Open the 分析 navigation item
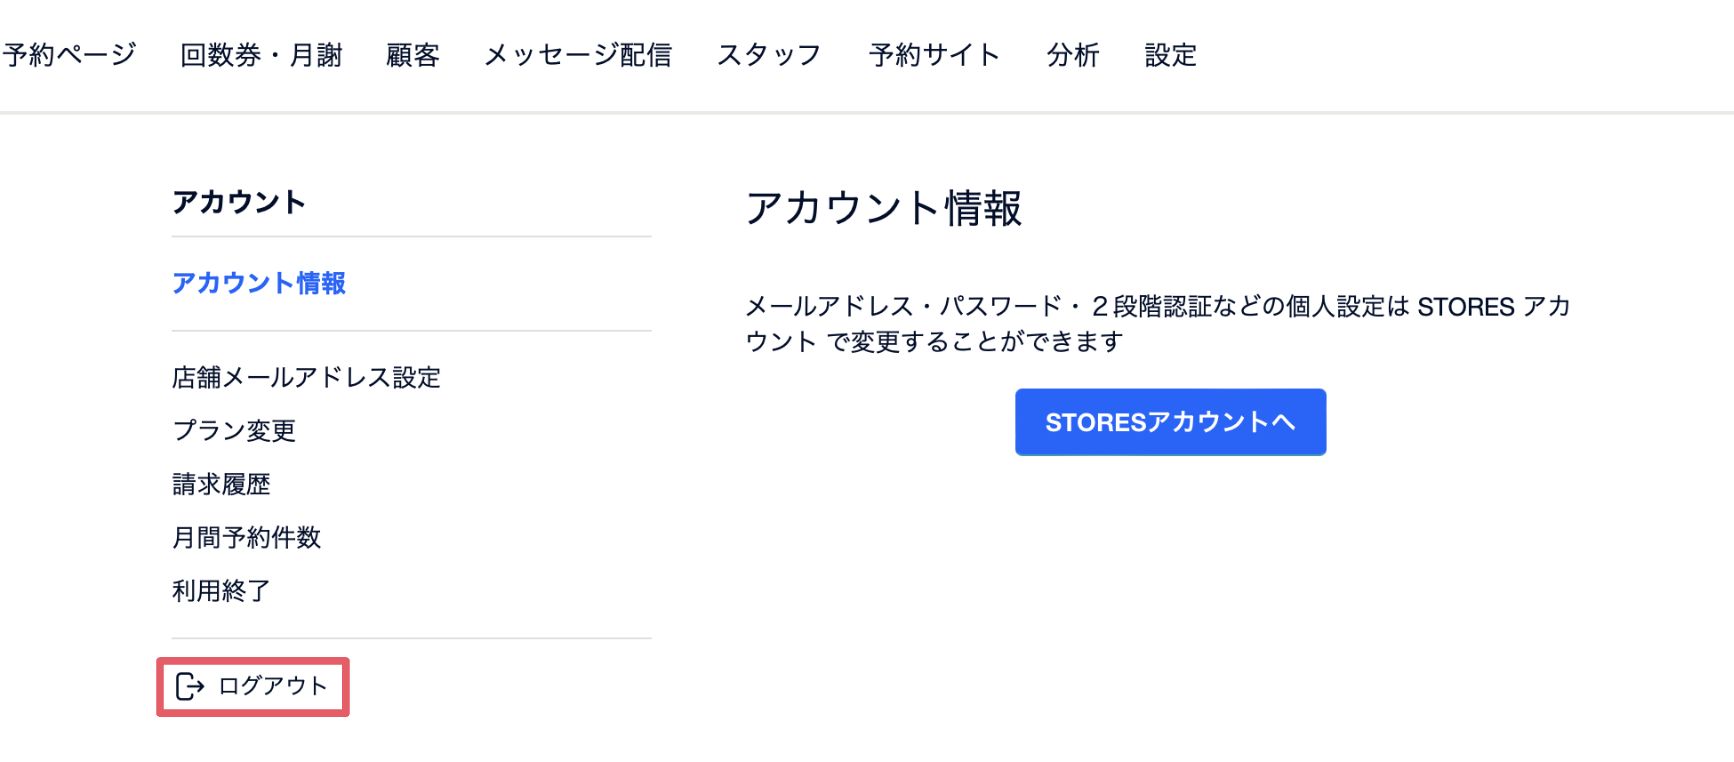This screenshot has width=1734, height=762. (1073, 55)
